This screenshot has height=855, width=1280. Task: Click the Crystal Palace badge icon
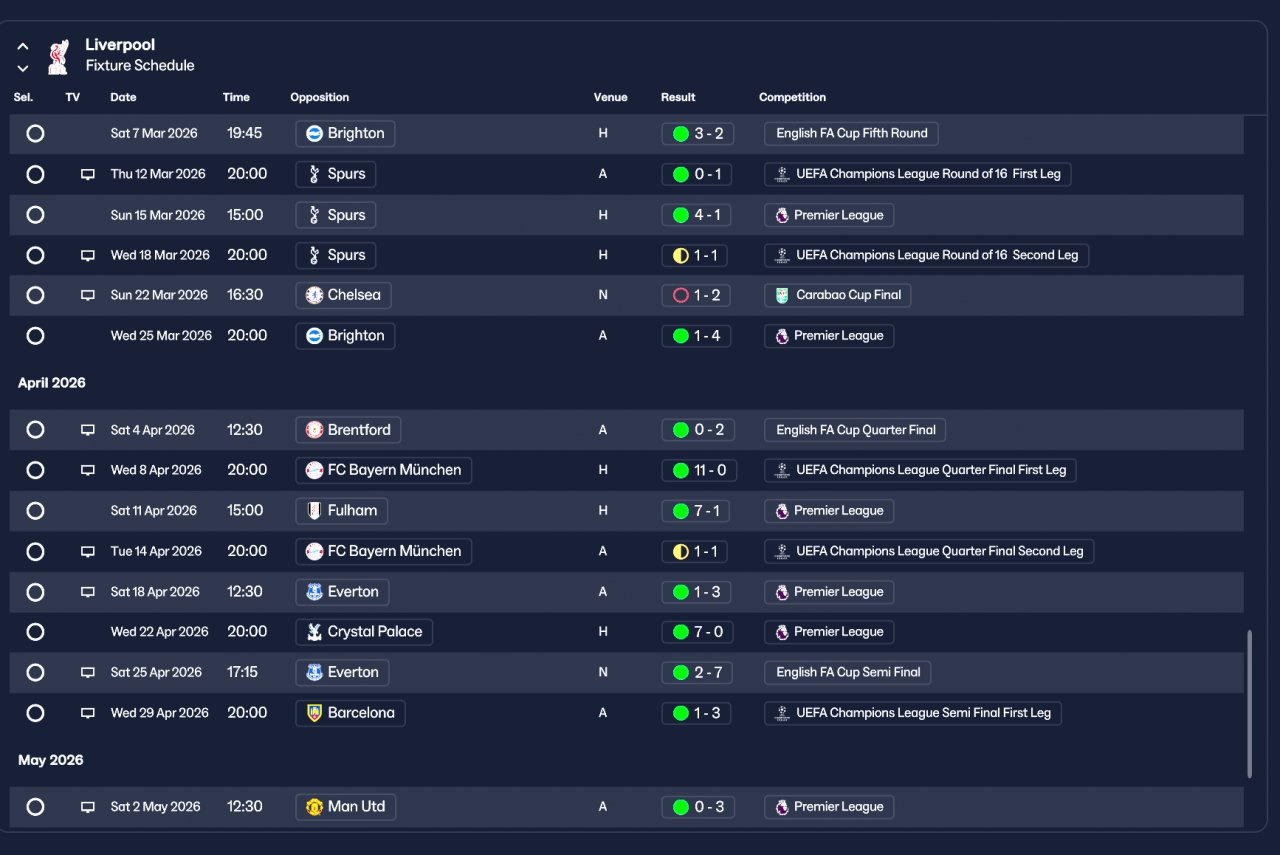point(314,632)
